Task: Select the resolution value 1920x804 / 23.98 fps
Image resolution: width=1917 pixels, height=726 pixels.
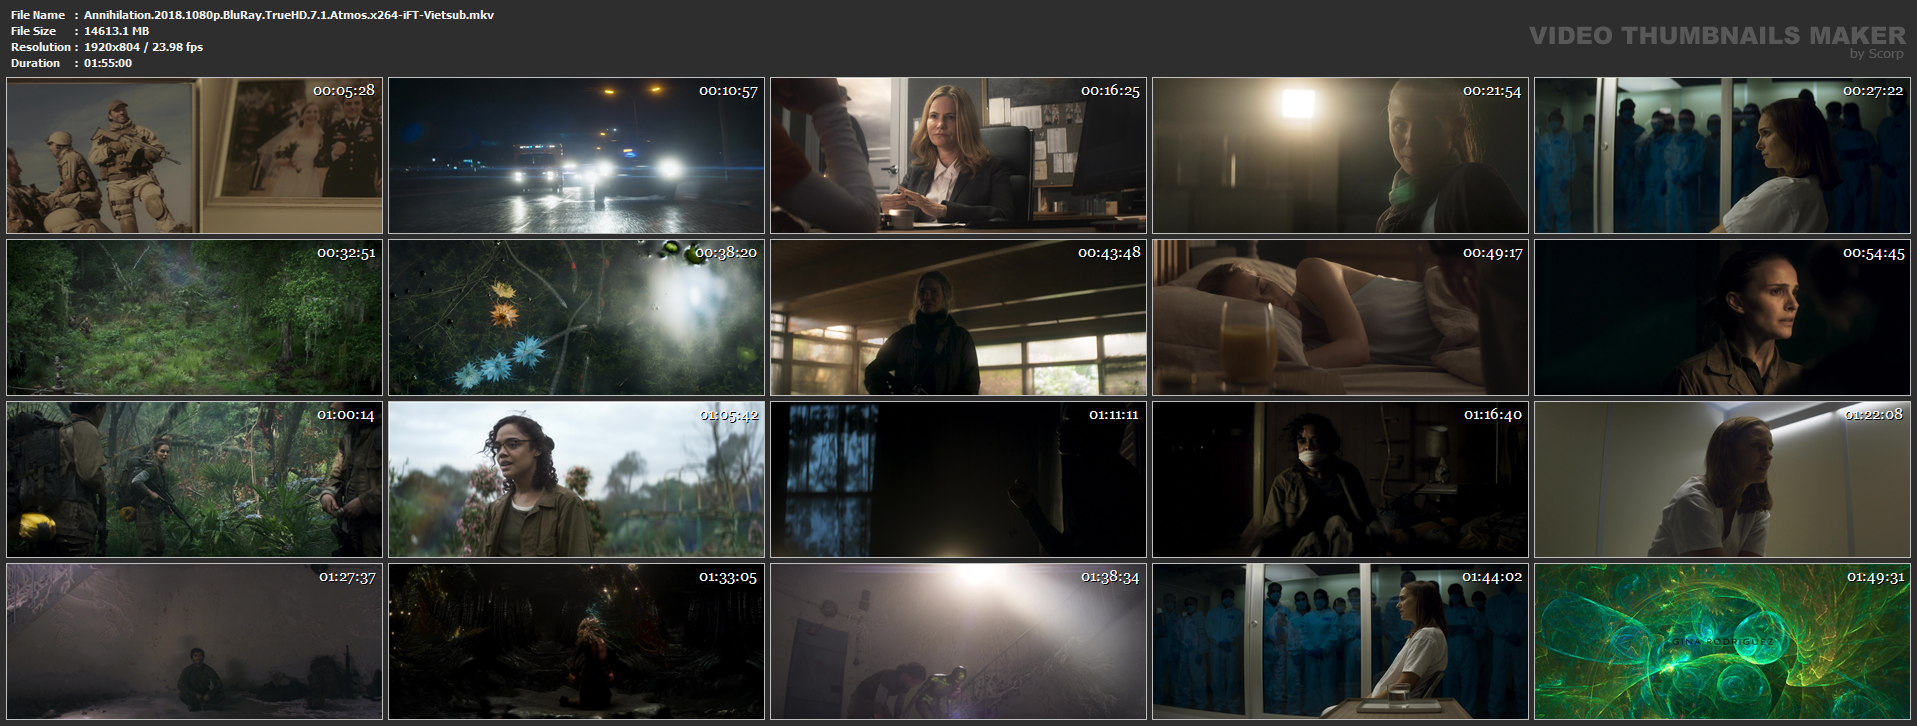Action: [x=143, y=47]
